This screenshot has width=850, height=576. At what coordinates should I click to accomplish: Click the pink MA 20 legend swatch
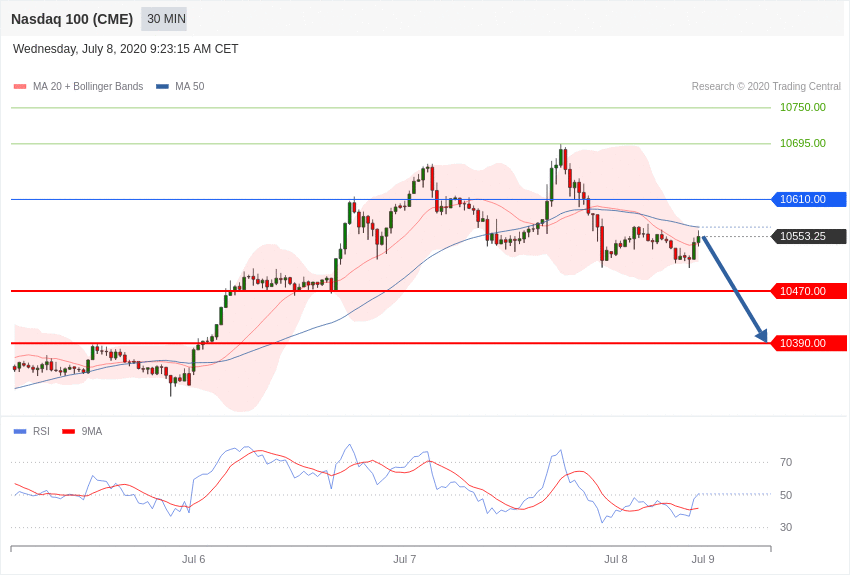pos(20,87)
